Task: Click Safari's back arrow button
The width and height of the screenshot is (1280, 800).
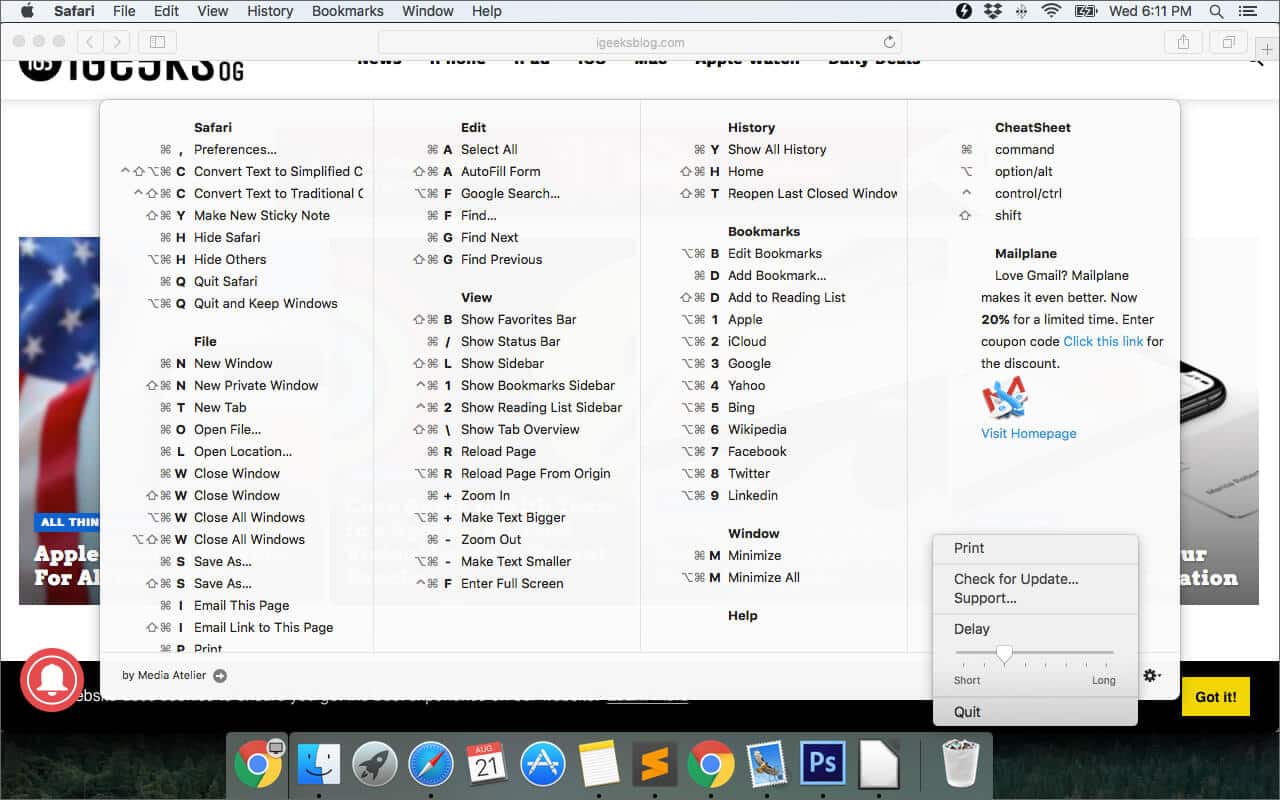Action: 90,42
